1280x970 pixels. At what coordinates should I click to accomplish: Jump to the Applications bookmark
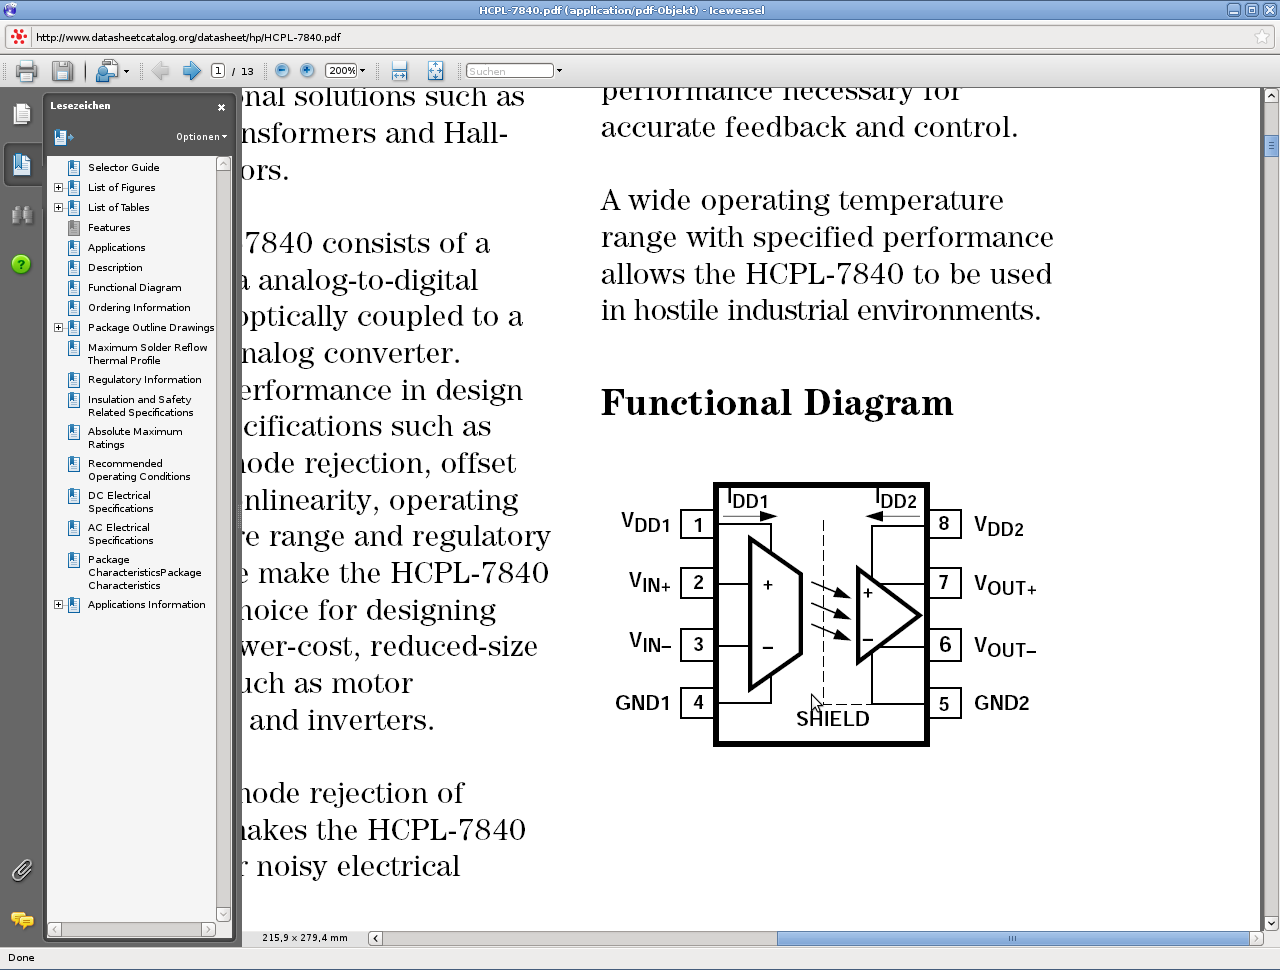116,248
